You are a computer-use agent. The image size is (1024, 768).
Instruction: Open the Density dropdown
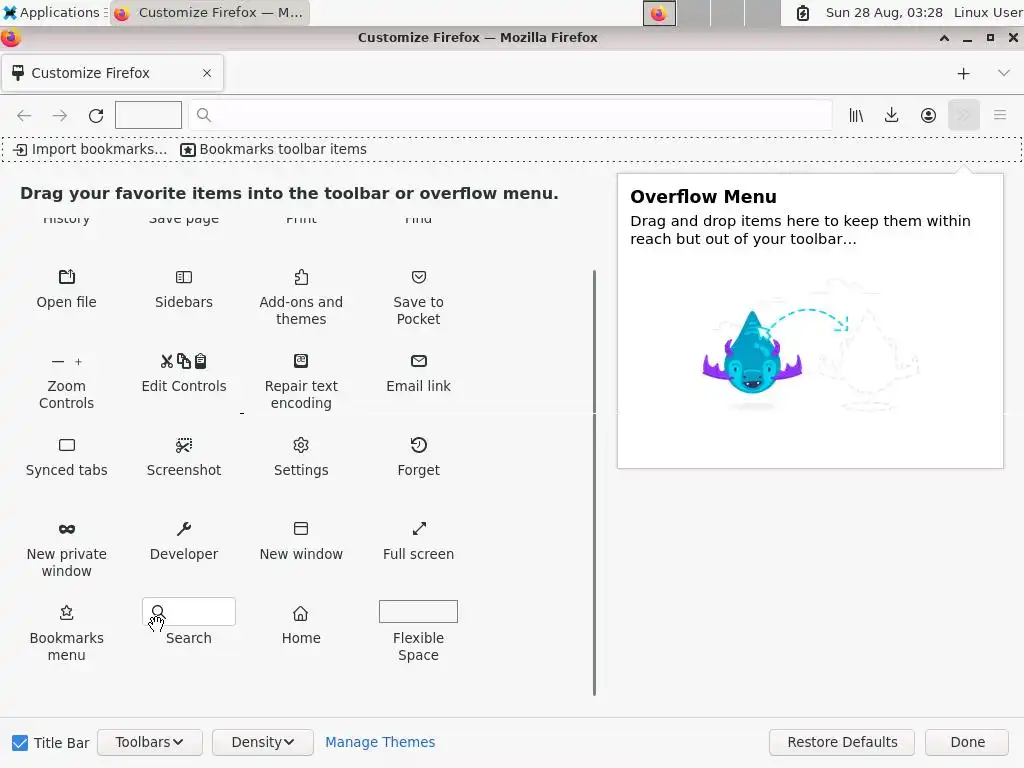pyautogui.click(x=263, y=743)
